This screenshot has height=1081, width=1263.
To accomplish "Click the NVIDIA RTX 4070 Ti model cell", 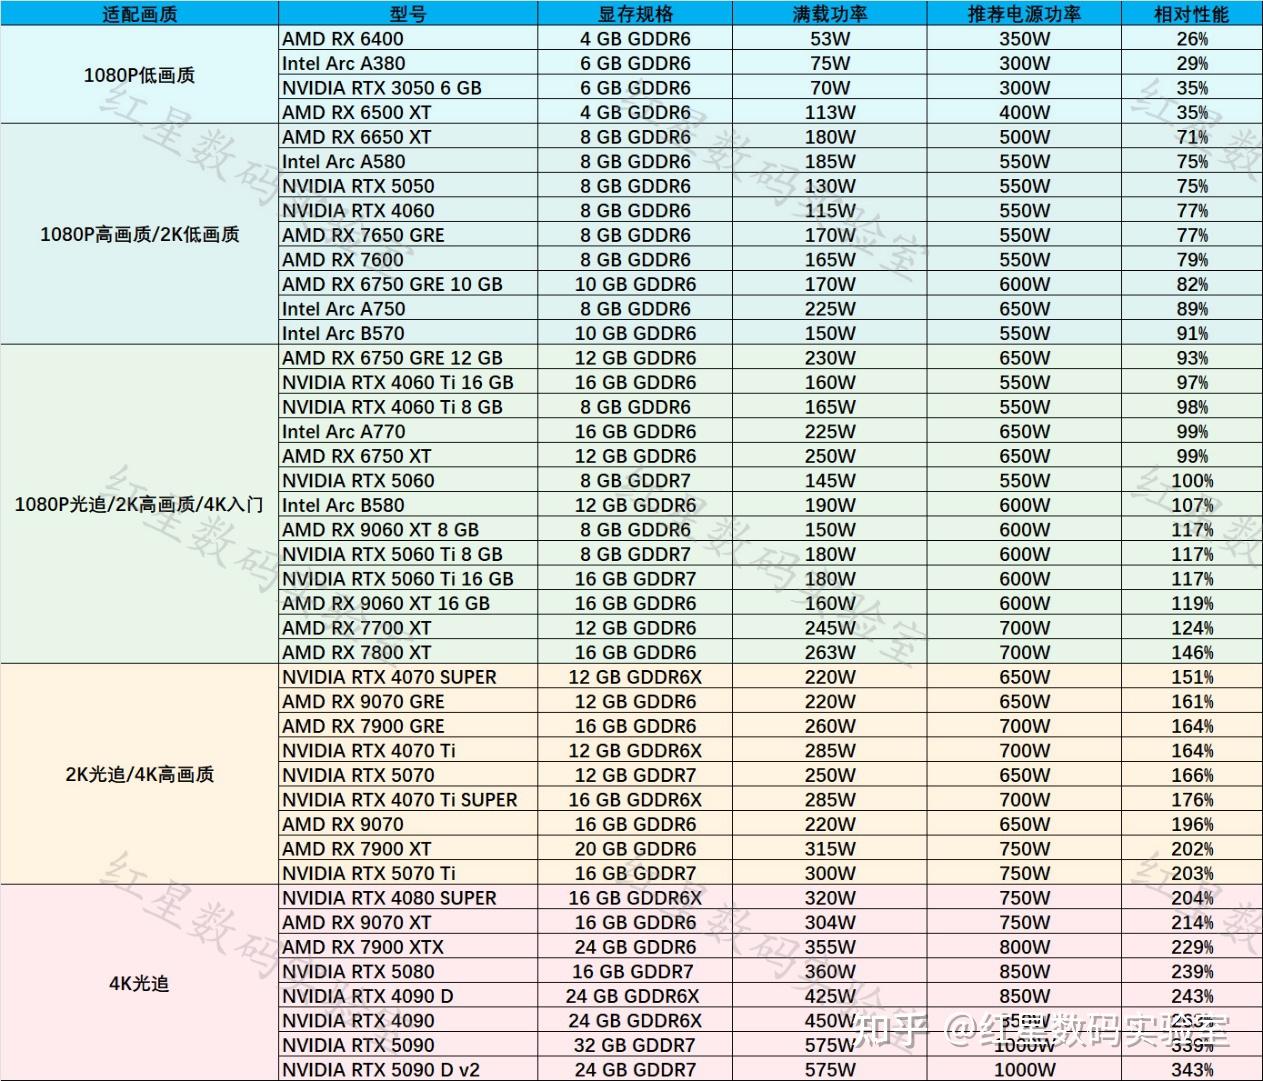I will coord(408,751).
